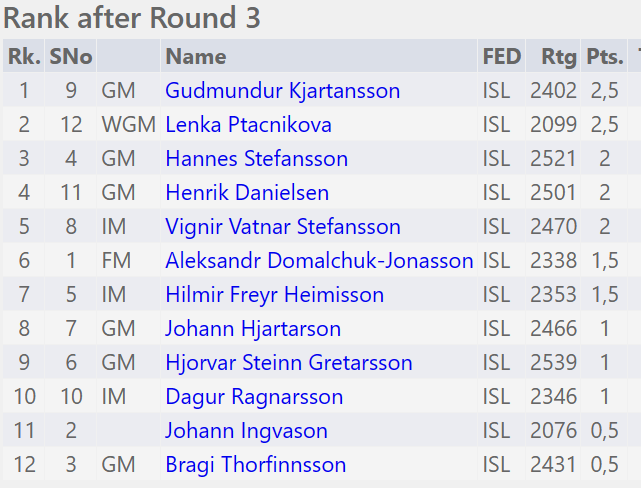
Task: Open Vignir Vatnar Stefansson's profile link
Action: (282, 227)
